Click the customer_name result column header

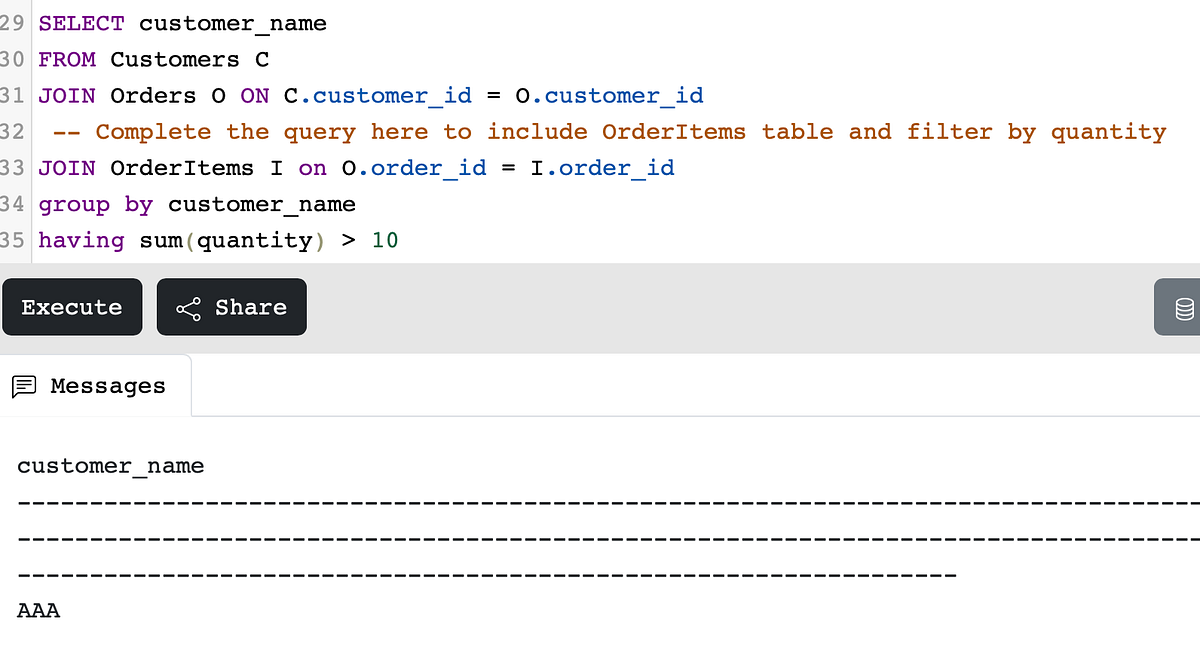(x=110, y=465)
